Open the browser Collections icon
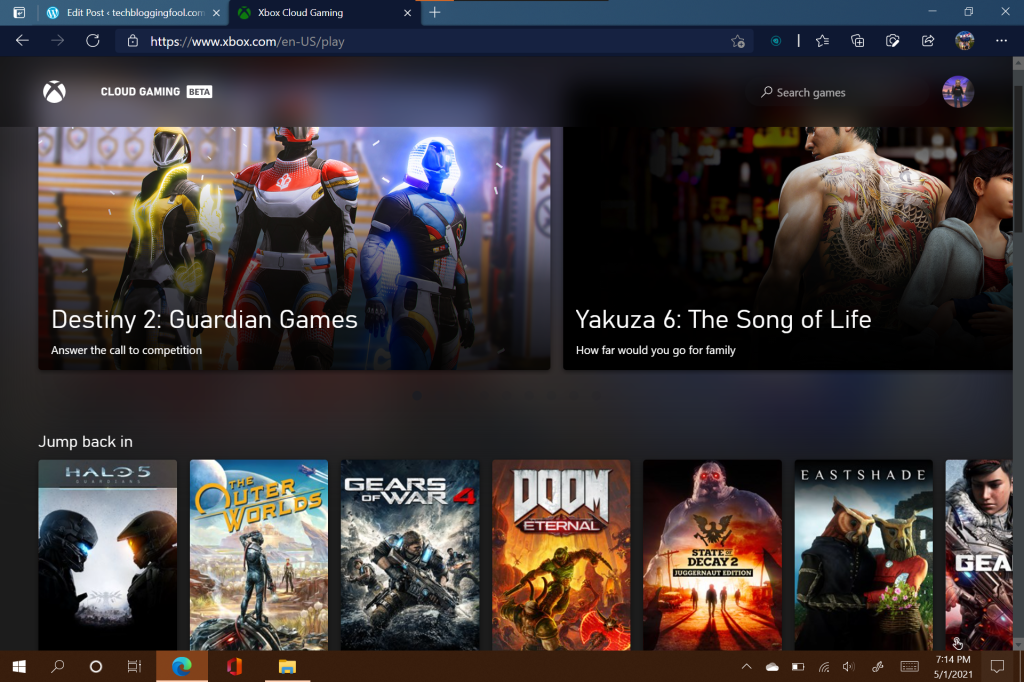Image resolution: width=1024 pixels, height=682 pixels. (x=857, y=41)
